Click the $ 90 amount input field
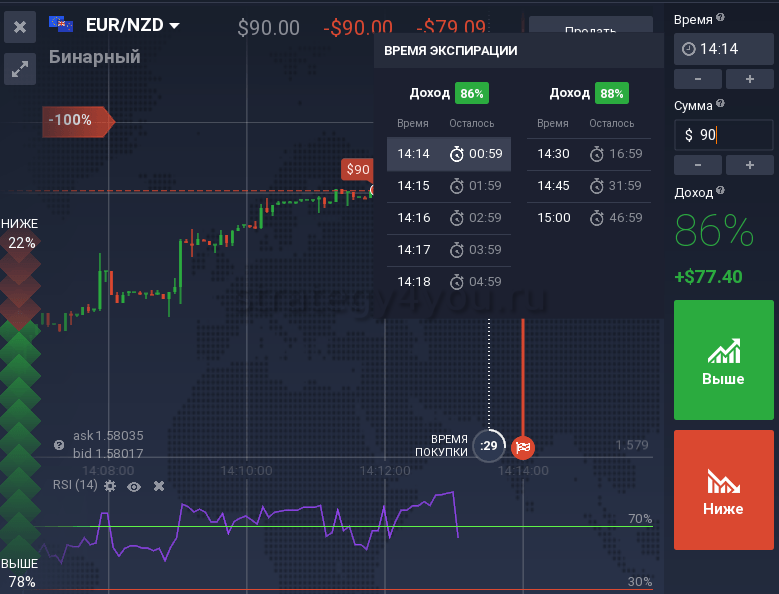The image size is (779, 594). [723, 134]
